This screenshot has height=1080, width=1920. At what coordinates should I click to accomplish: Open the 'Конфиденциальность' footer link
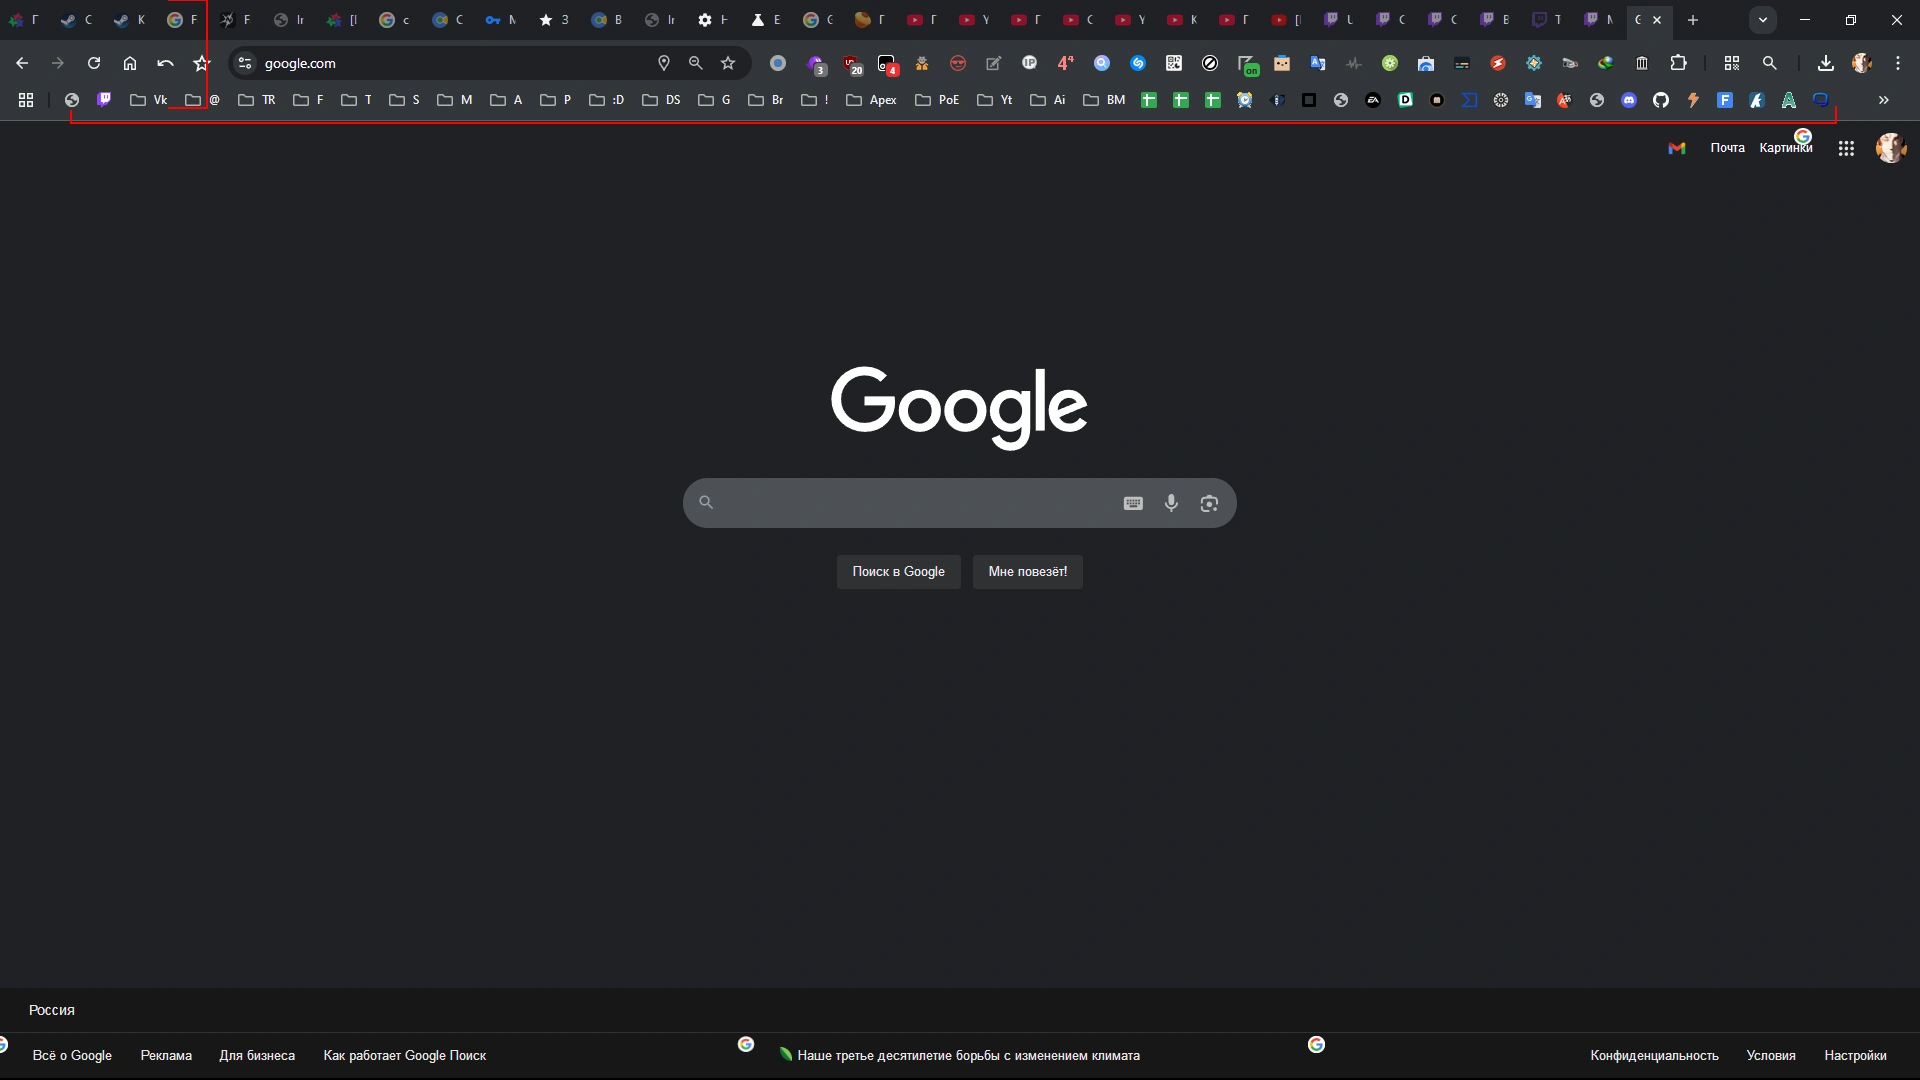click(x=1654, y=1056)
